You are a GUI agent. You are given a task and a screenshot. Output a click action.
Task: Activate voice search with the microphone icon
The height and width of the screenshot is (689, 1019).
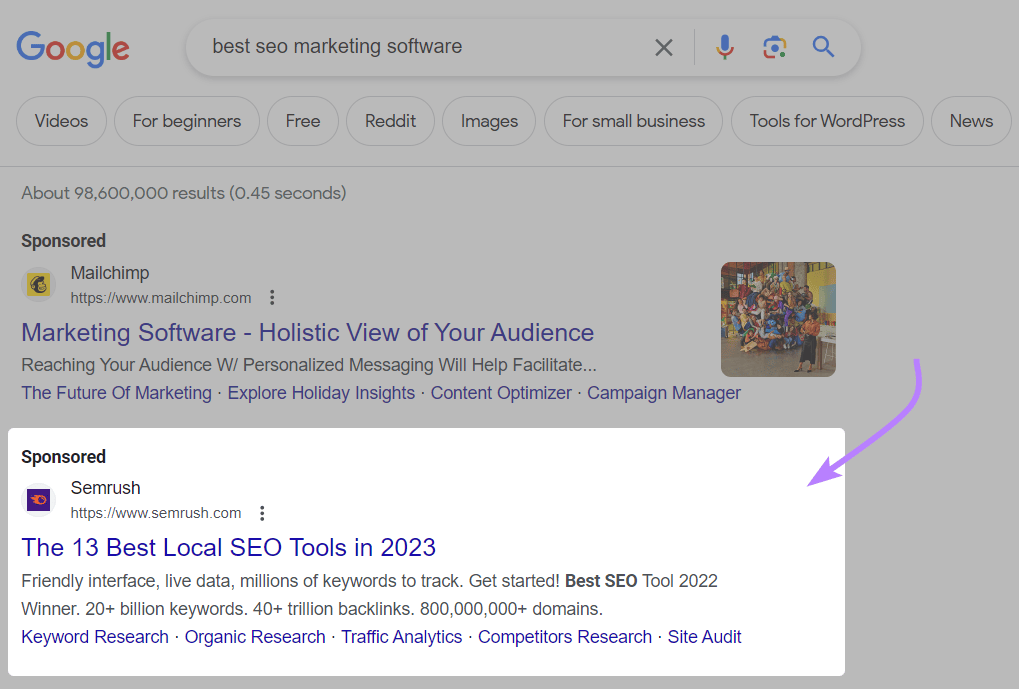pyautogui.click(x=723, y=46)
